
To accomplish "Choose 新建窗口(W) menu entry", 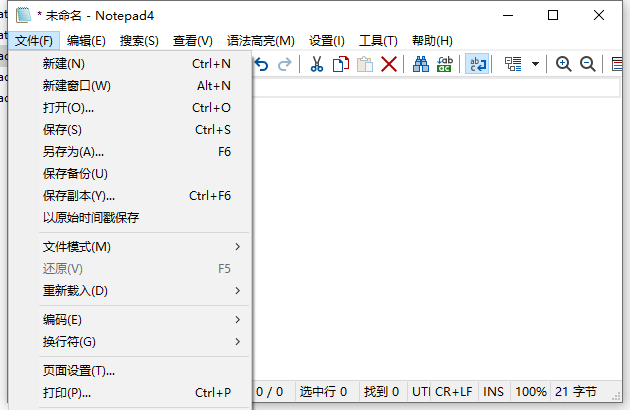I will pos(130,86).
